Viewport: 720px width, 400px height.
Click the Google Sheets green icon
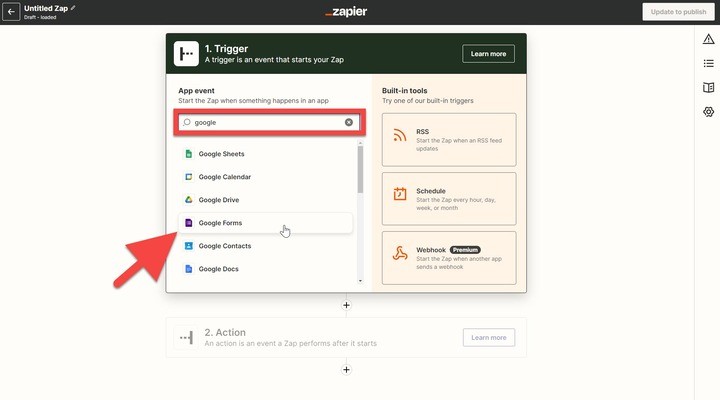coord(188,154)
